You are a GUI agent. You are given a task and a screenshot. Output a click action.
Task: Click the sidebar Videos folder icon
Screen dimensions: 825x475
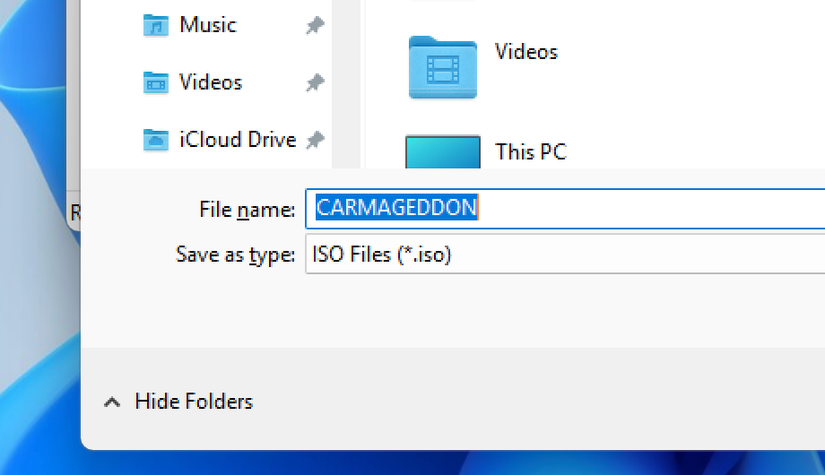click(x=155, y=82)
